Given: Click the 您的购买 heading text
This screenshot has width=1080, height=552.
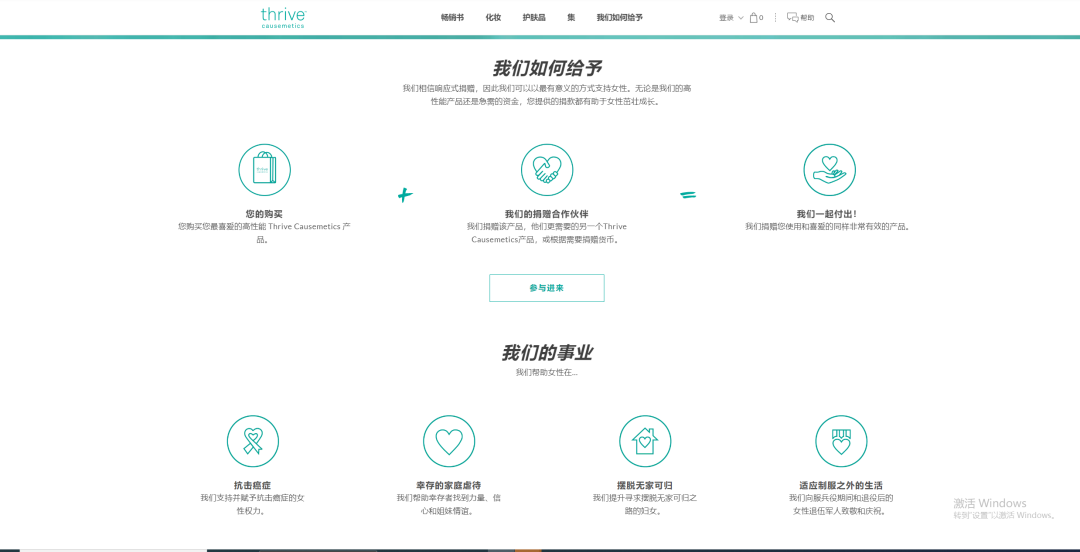Looking at the screenshot, I should point(264,214).
